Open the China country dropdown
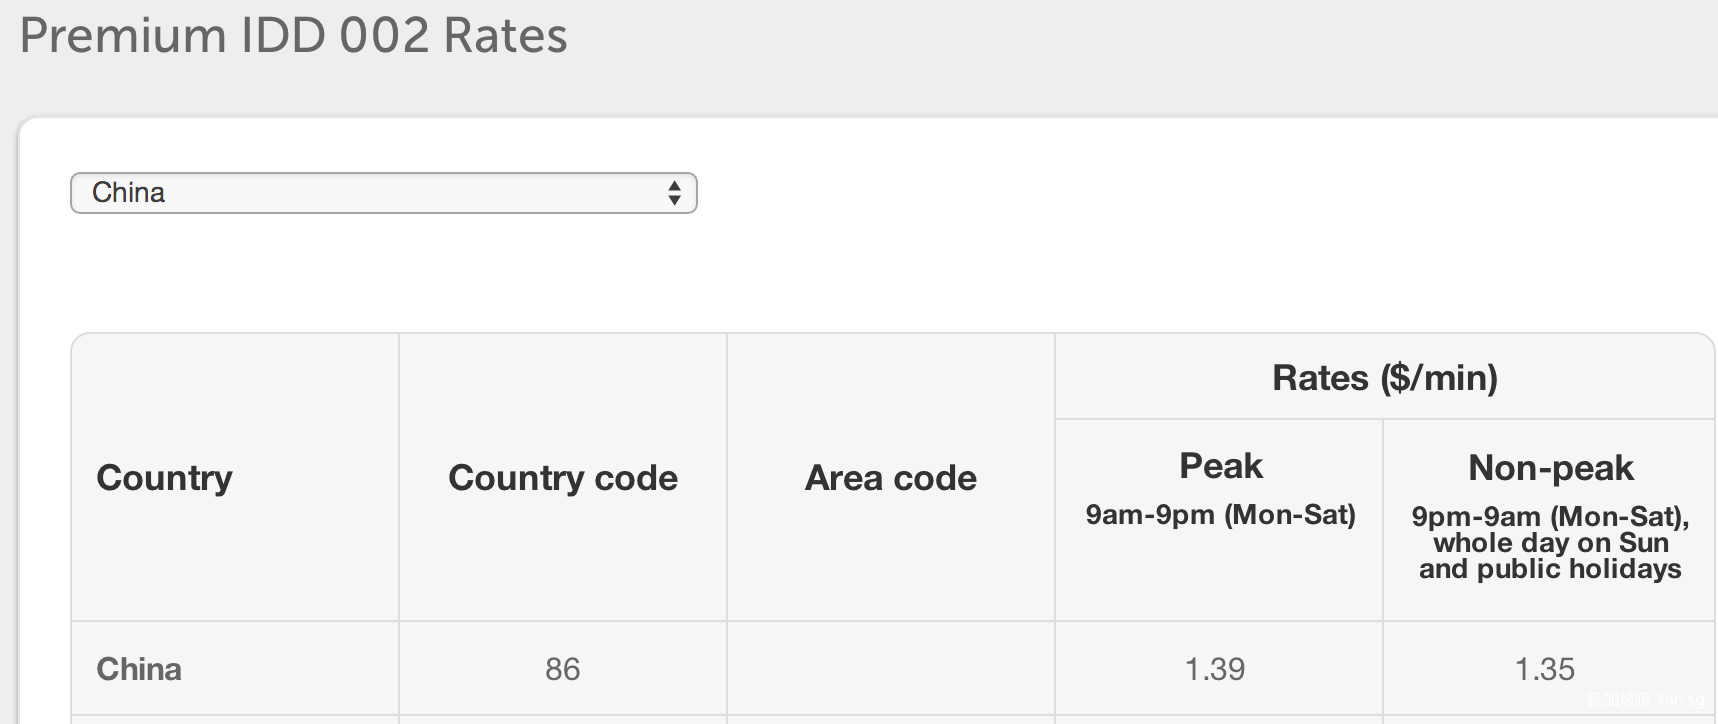The height and width of the screenshot is (724, 1718). pyautogui.click(x=383, y=193)
